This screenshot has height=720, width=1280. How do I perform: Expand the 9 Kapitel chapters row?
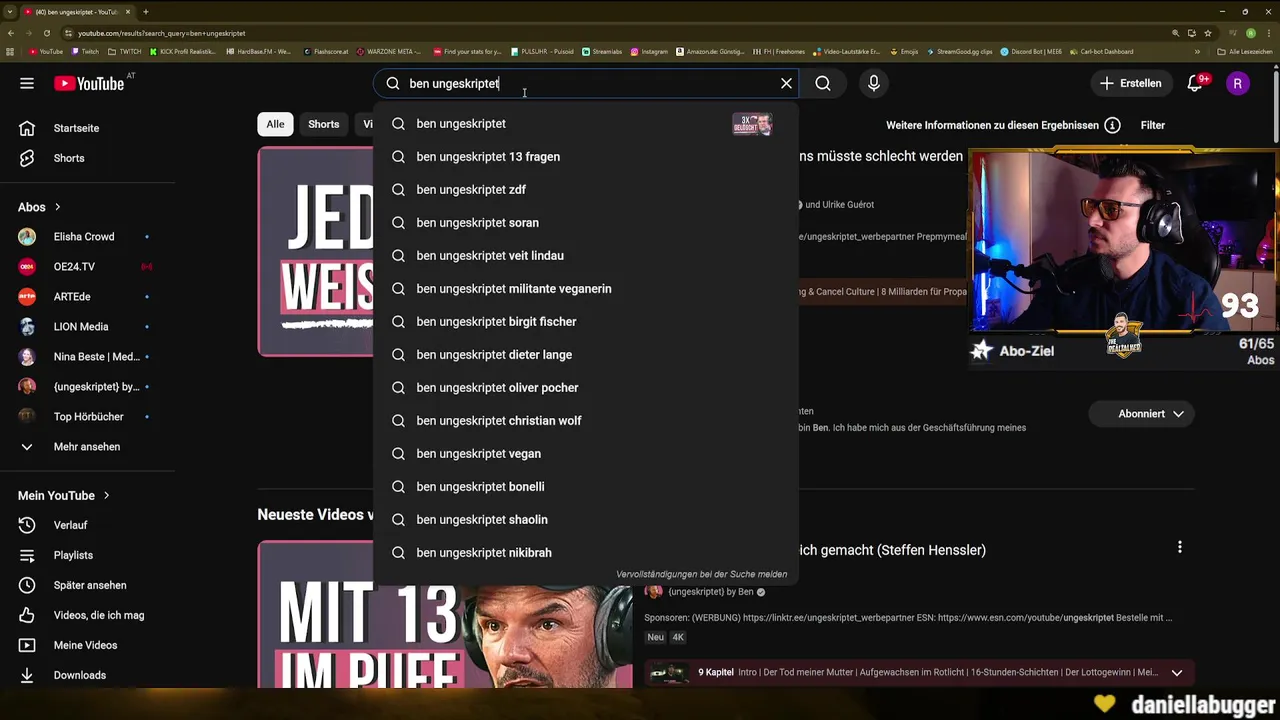point(919,673)
